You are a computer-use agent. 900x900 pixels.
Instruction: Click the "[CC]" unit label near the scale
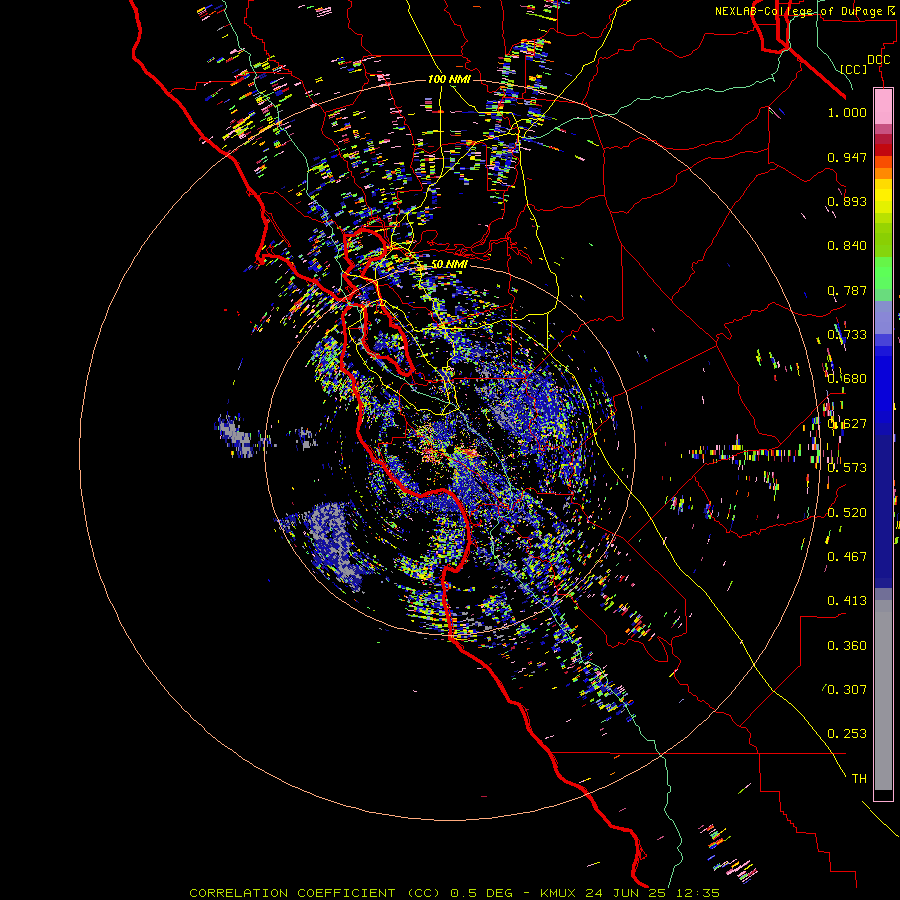(854, 69)
